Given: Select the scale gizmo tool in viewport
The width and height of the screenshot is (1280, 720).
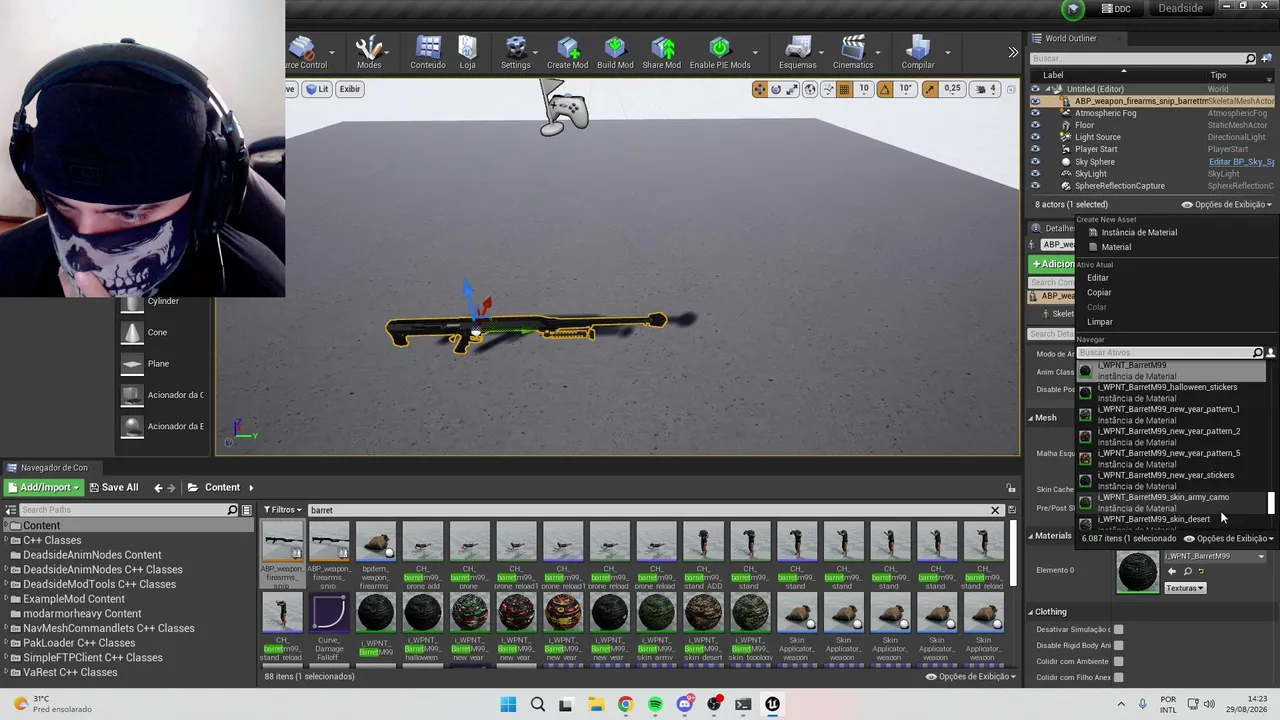Looking at the screenshot, I should 791,89.
